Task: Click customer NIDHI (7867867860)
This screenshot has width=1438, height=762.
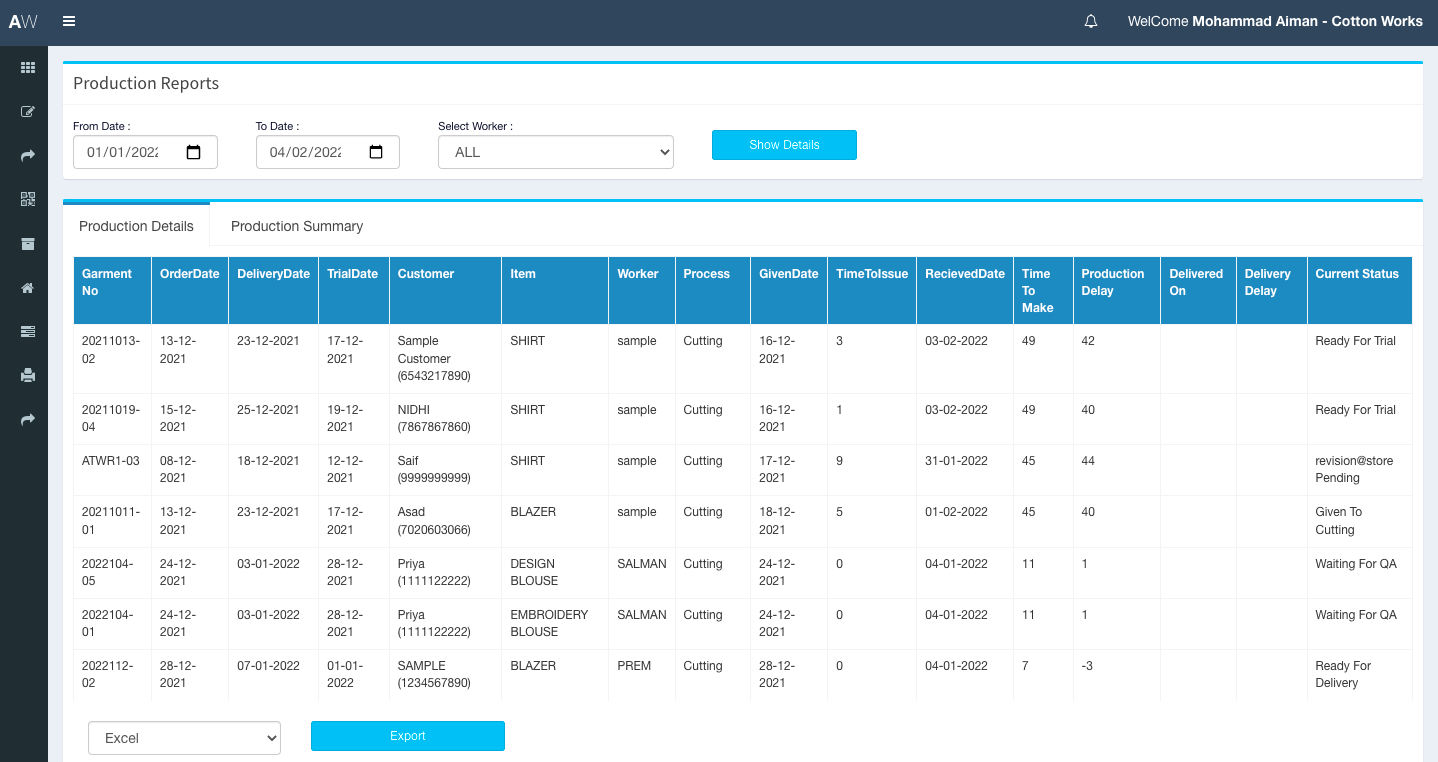Action: 434,418
